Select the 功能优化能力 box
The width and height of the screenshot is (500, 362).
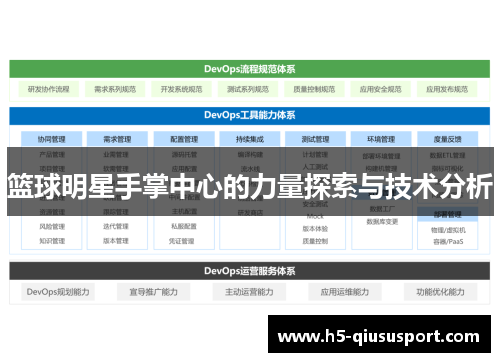pos(441,292)
